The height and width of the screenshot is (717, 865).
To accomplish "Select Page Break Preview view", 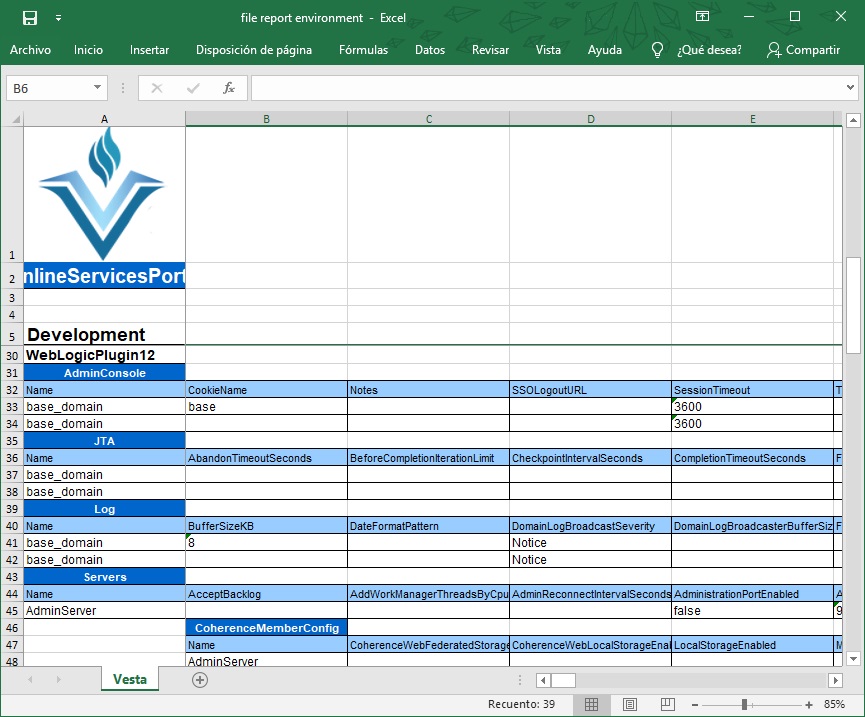I will (x=665, y=703).
